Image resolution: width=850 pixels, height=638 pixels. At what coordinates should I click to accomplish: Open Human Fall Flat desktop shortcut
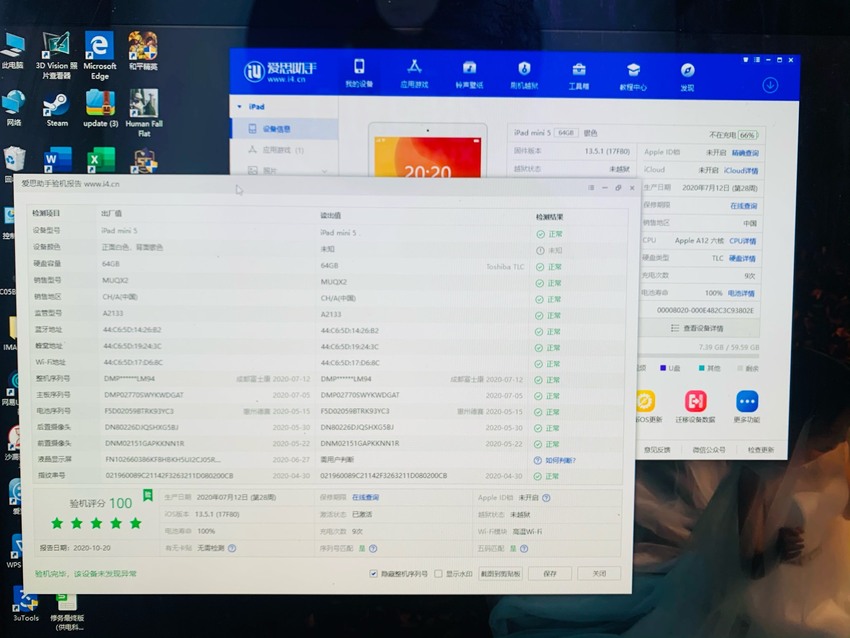click(144, 113)
